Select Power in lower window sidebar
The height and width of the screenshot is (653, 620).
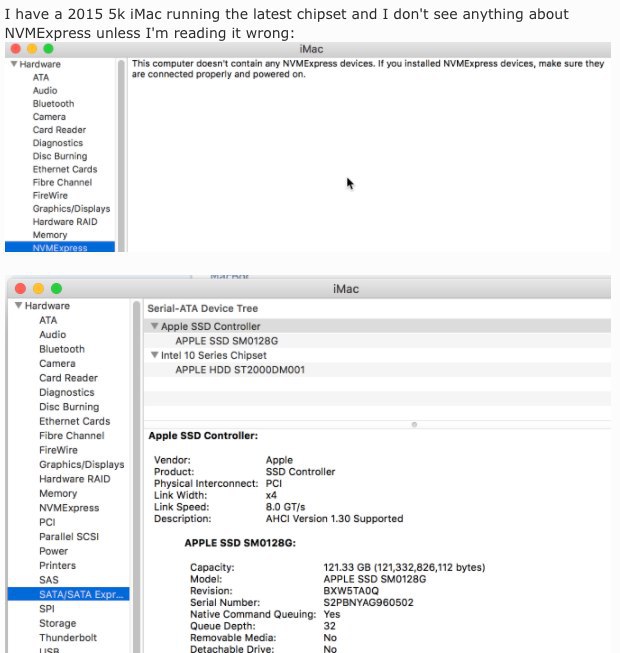[x=53, y=551]
